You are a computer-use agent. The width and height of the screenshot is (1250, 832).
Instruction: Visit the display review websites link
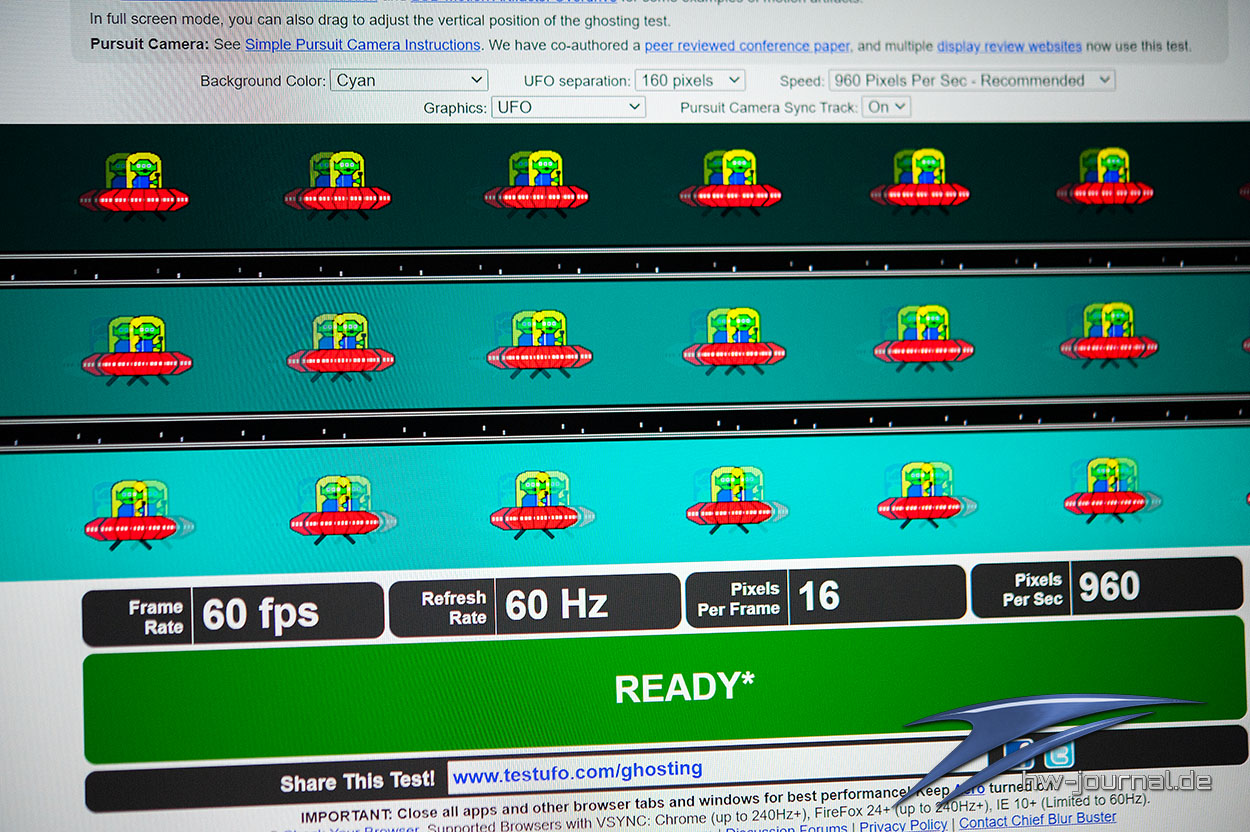pyautogui.click(x=1009, y=46)
